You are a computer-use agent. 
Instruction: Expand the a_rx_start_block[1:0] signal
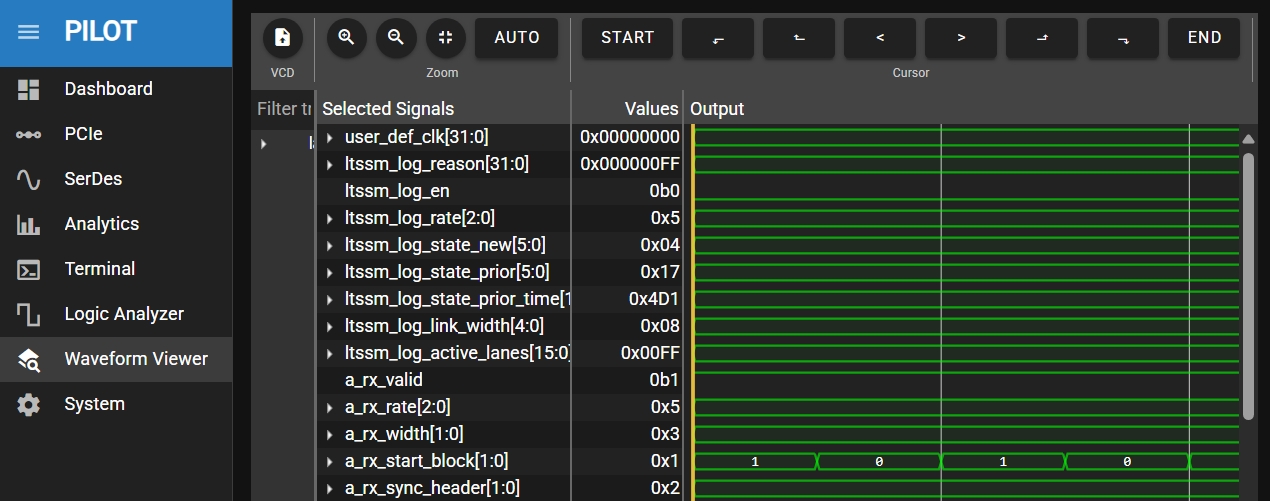coord(329,461)
